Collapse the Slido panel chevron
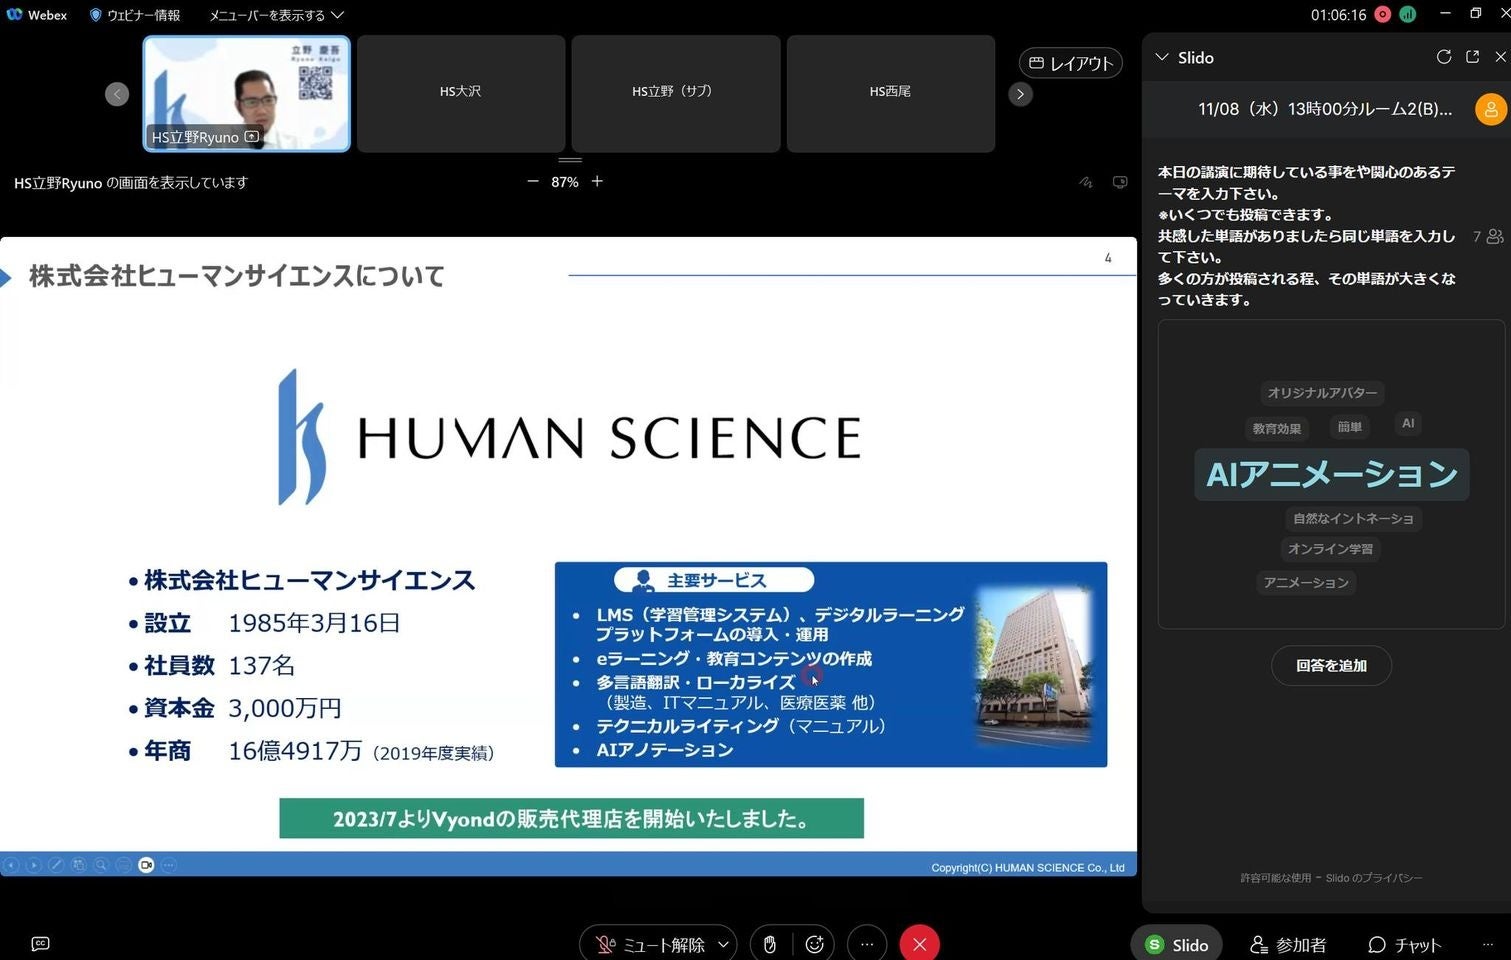This screenshot has width=1511, height=960. [1162, 57]
